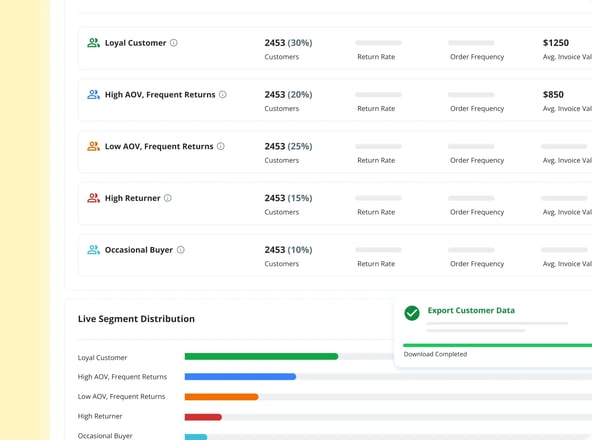This screenshot has height=440, width=592.
Task: Select the Low AOV, Frequent Returns segment title
Action: (x=159, y=147)
